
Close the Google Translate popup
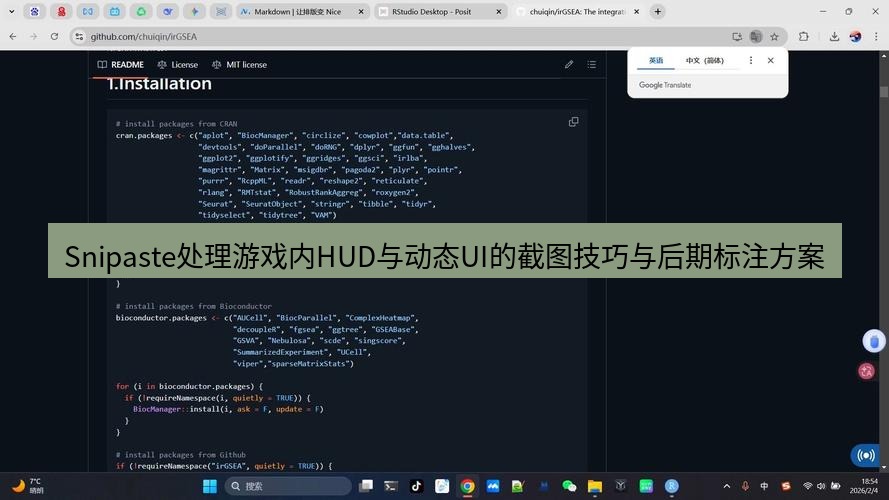[x=771, y=60]
